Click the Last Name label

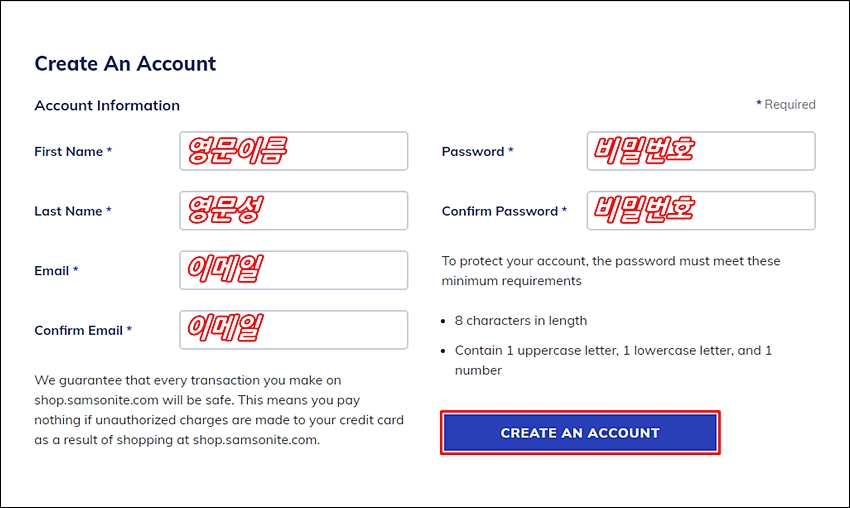(x=73, y=211)
